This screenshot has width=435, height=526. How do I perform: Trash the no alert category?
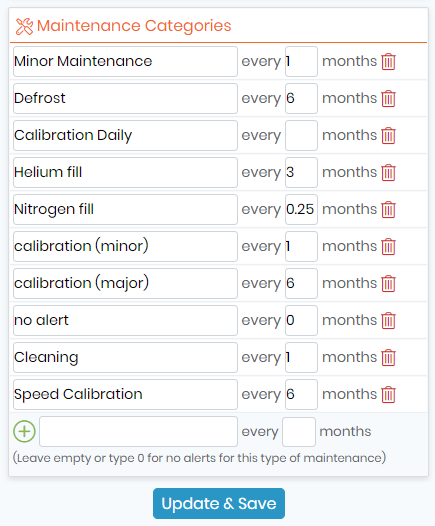388,320
